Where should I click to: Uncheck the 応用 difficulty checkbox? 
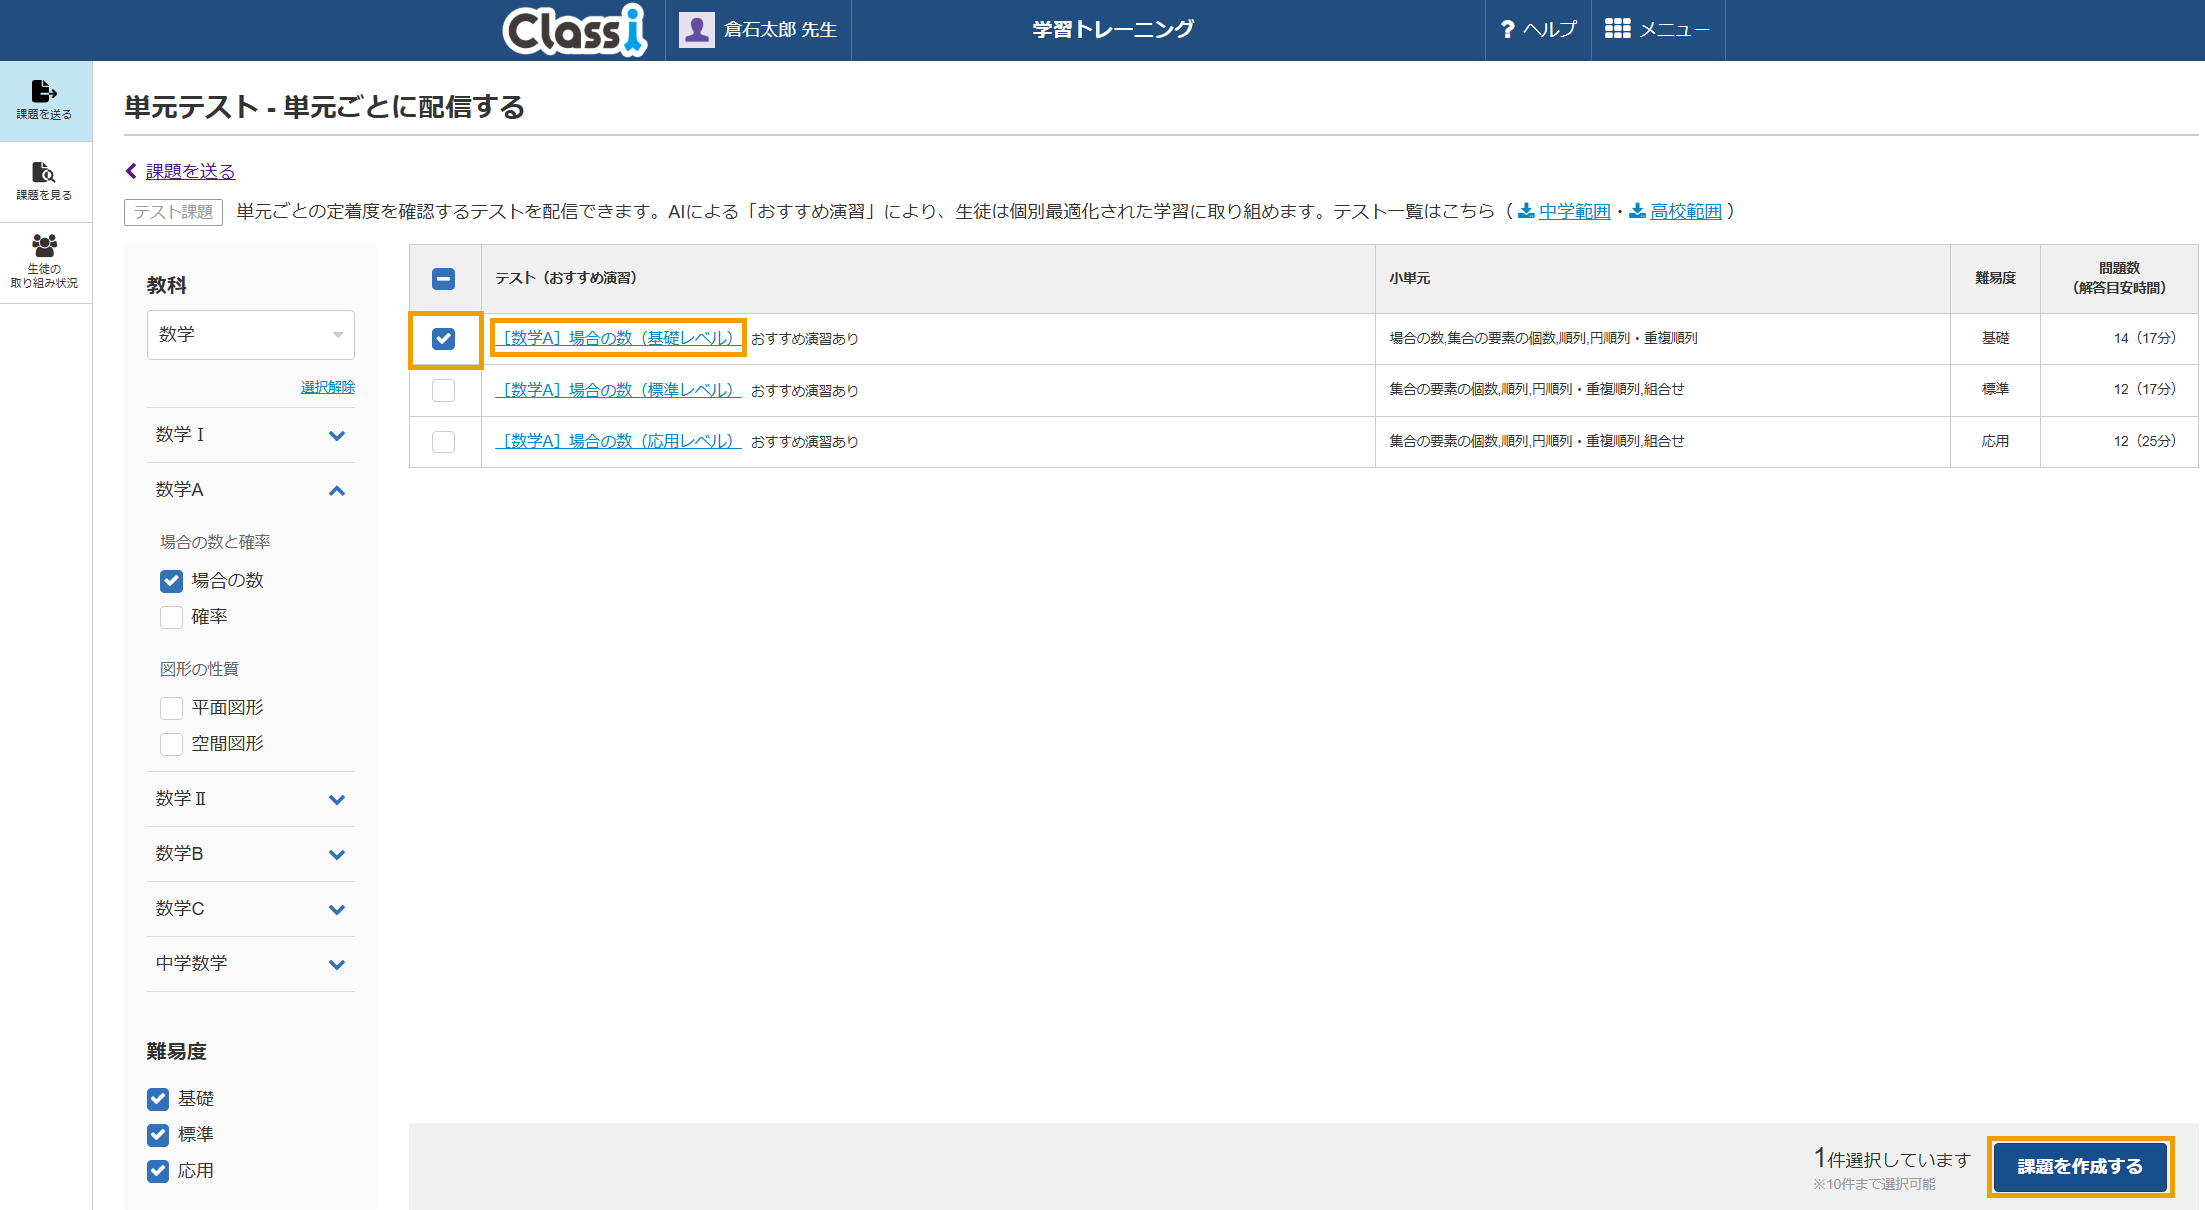click(x=158, y=1171)
